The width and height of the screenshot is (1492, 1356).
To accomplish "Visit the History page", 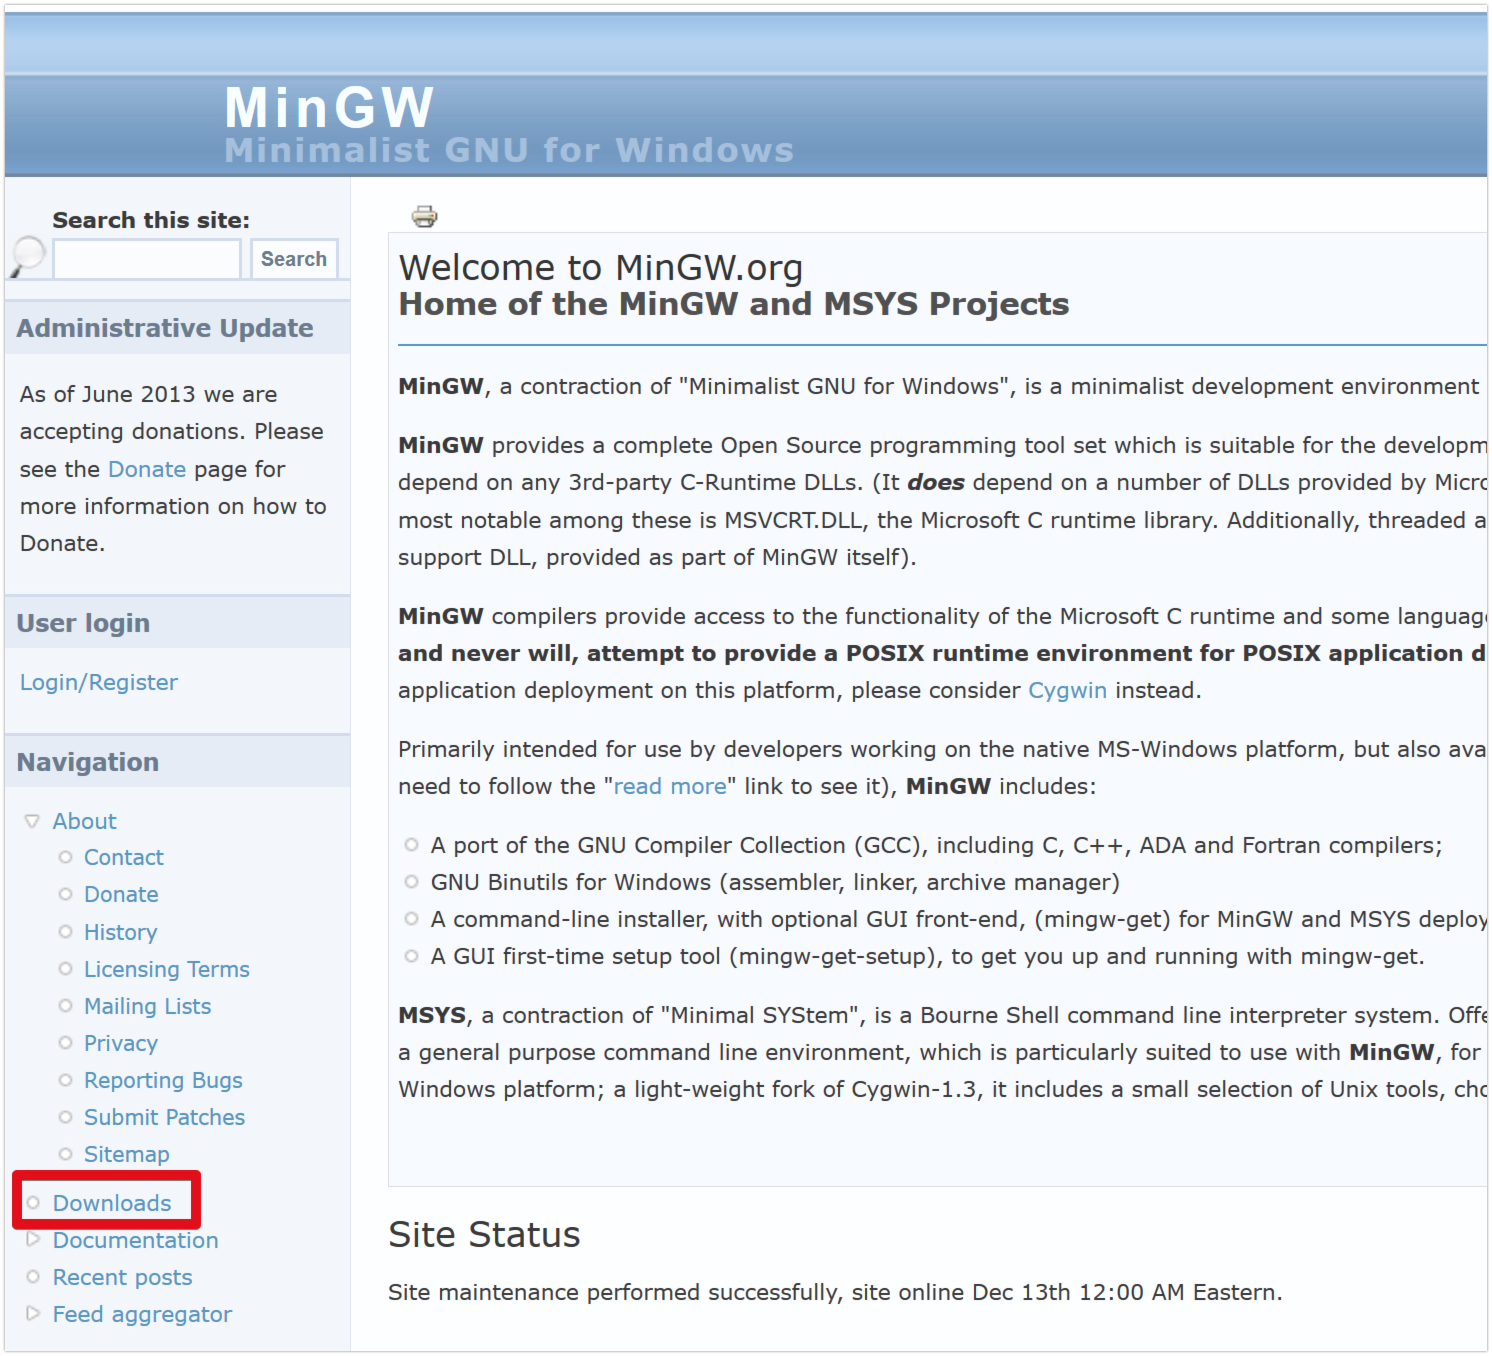I will [x=120, y=931].
